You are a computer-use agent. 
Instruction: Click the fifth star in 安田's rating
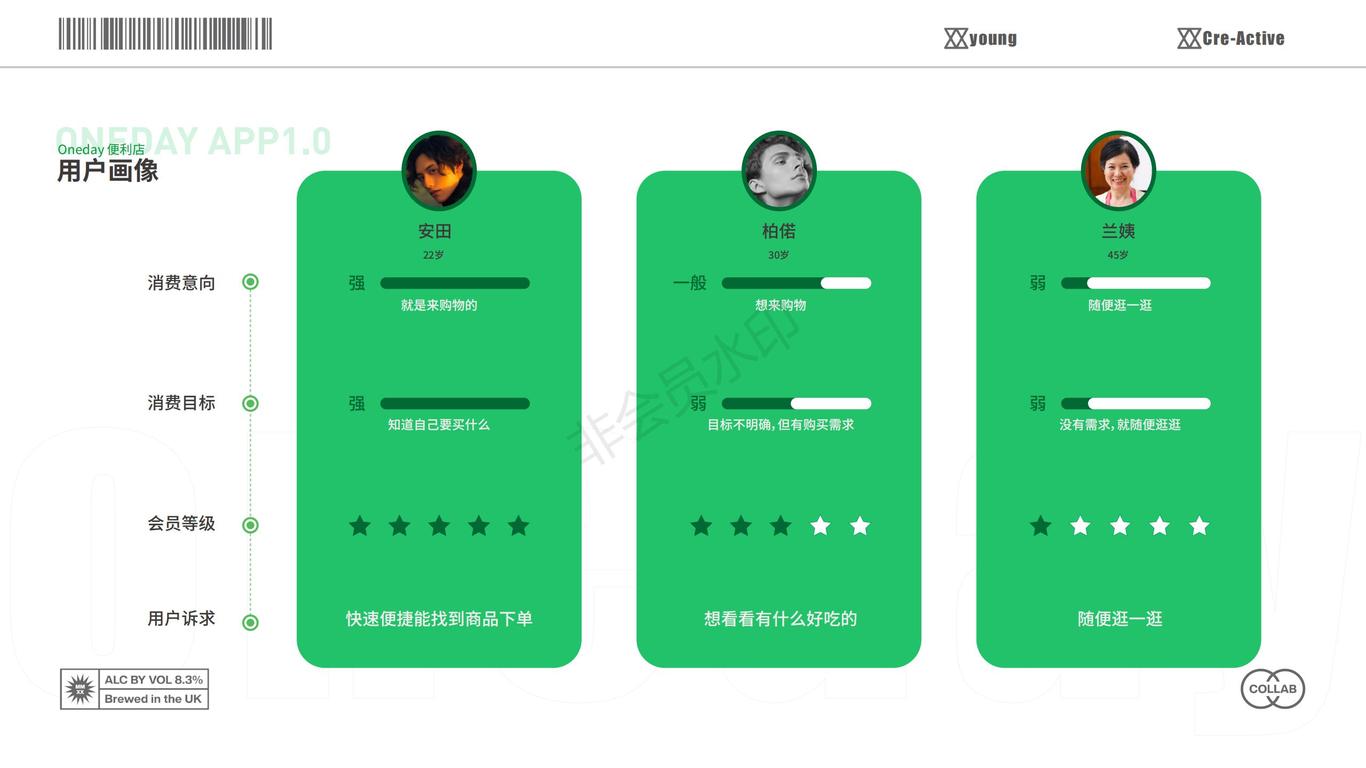tap(518, 526)
